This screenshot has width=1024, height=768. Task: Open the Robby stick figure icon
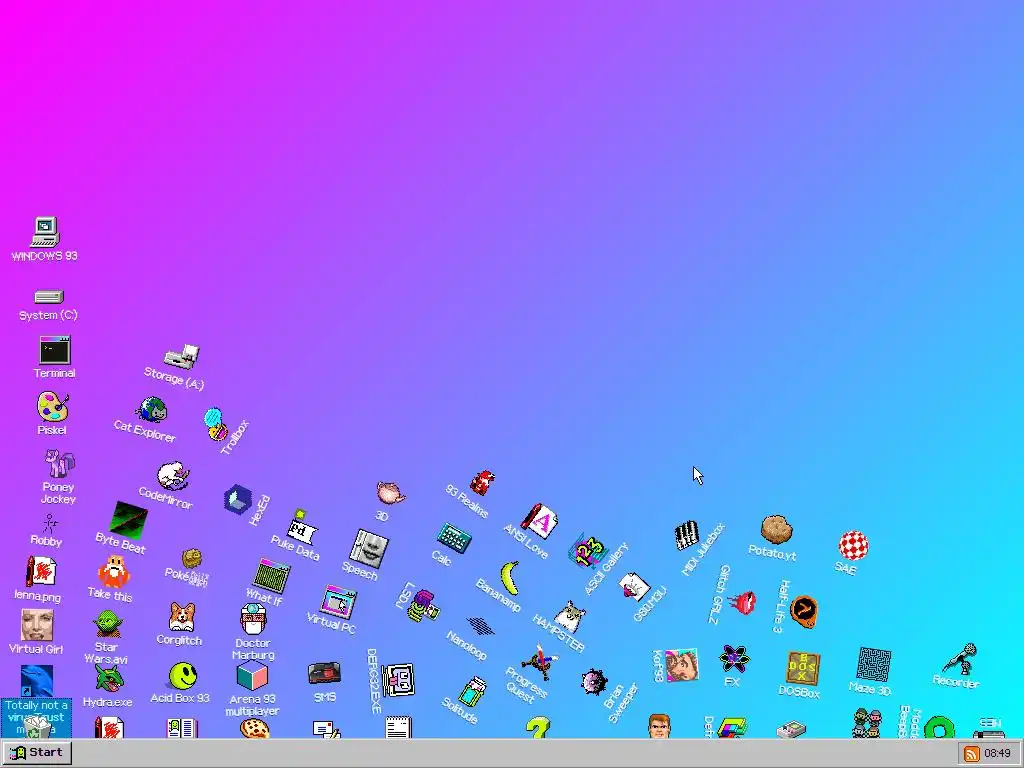pyautogui.click(x=48, y=523)
